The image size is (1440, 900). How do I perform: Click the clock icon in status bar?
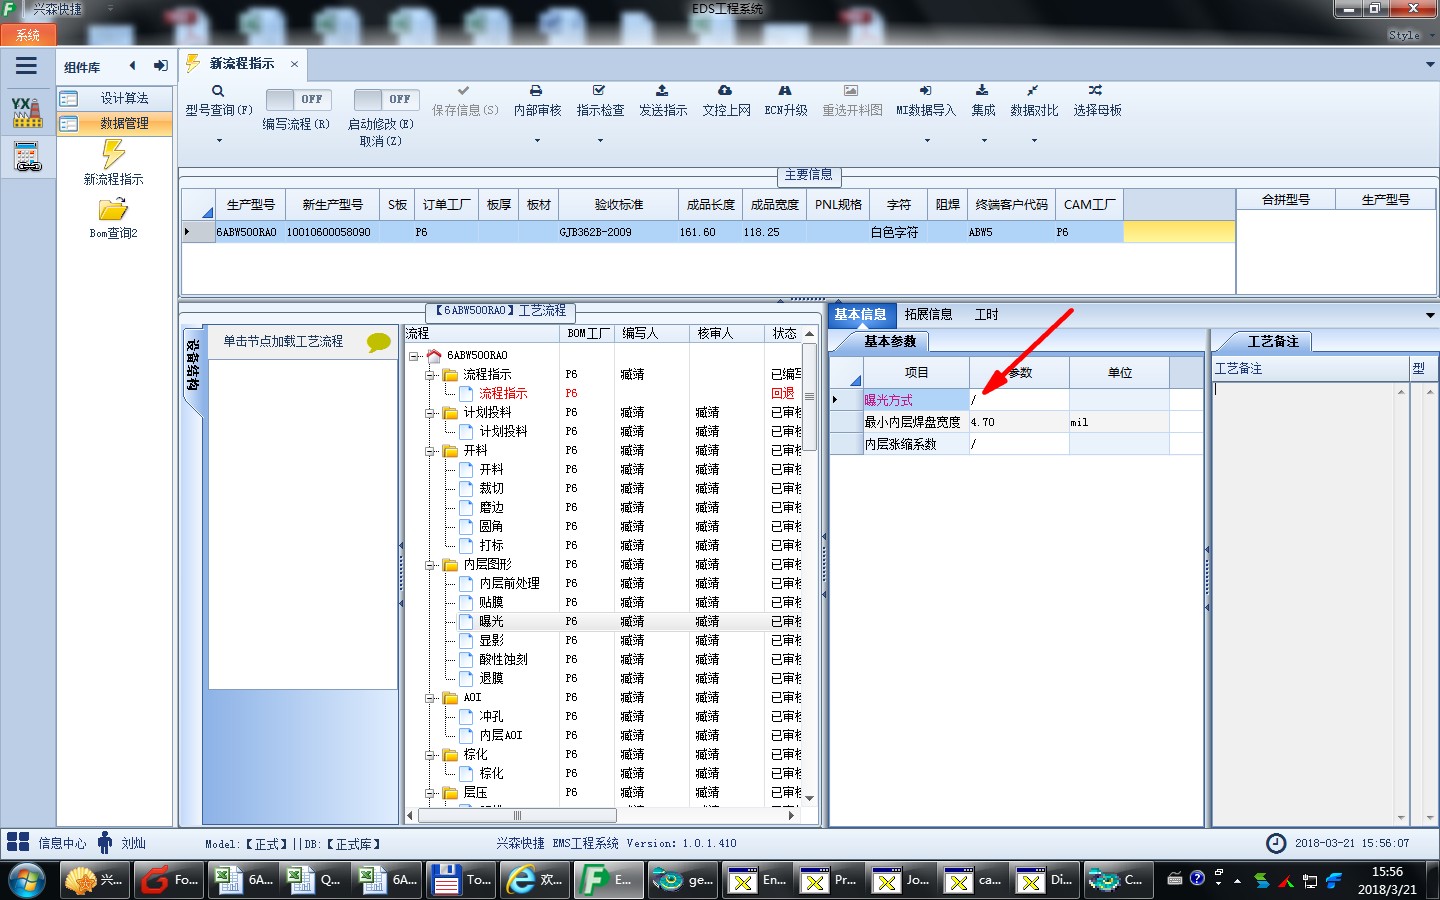[1276, 843]
